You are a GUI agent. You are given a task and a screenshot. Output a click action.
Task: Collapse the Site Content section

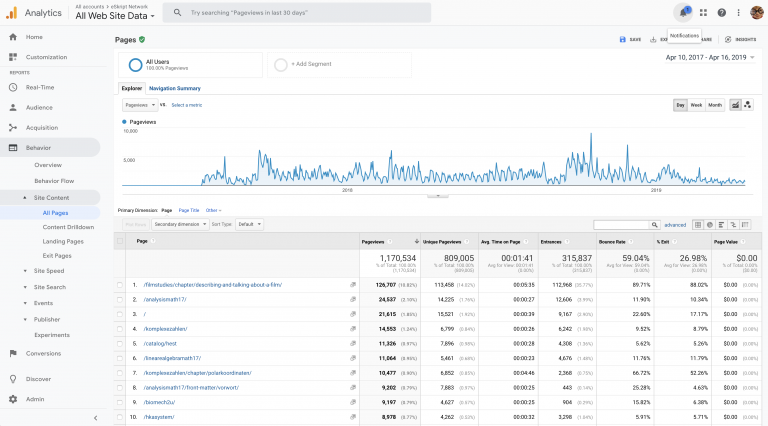25,197
